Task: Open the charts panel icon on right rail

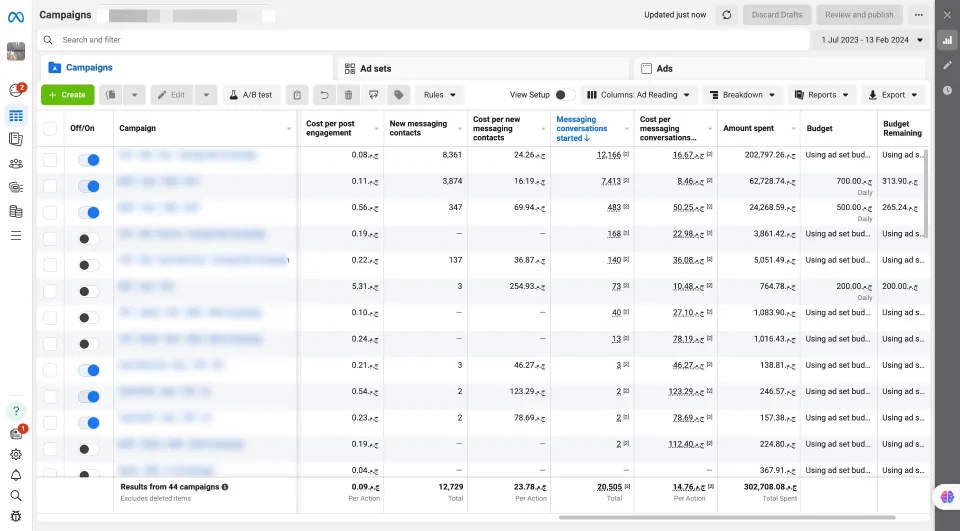Action: [947, 40]
